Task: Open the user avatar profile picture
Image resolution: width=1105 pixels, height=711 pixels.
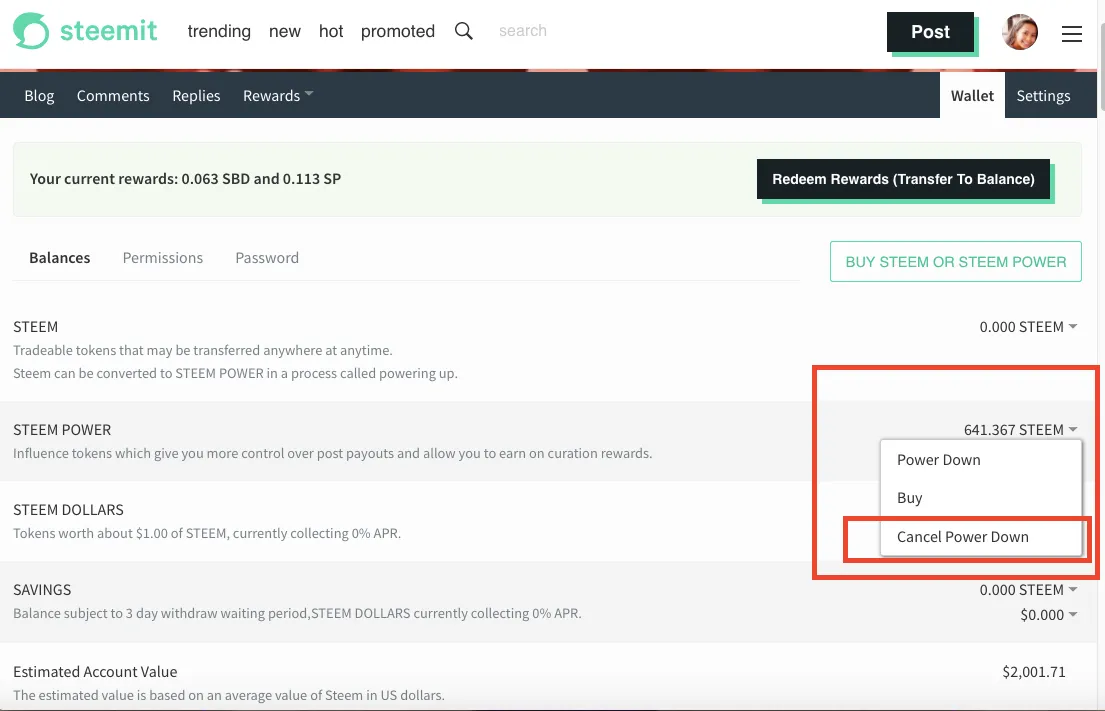Action: pos(1020,32)
